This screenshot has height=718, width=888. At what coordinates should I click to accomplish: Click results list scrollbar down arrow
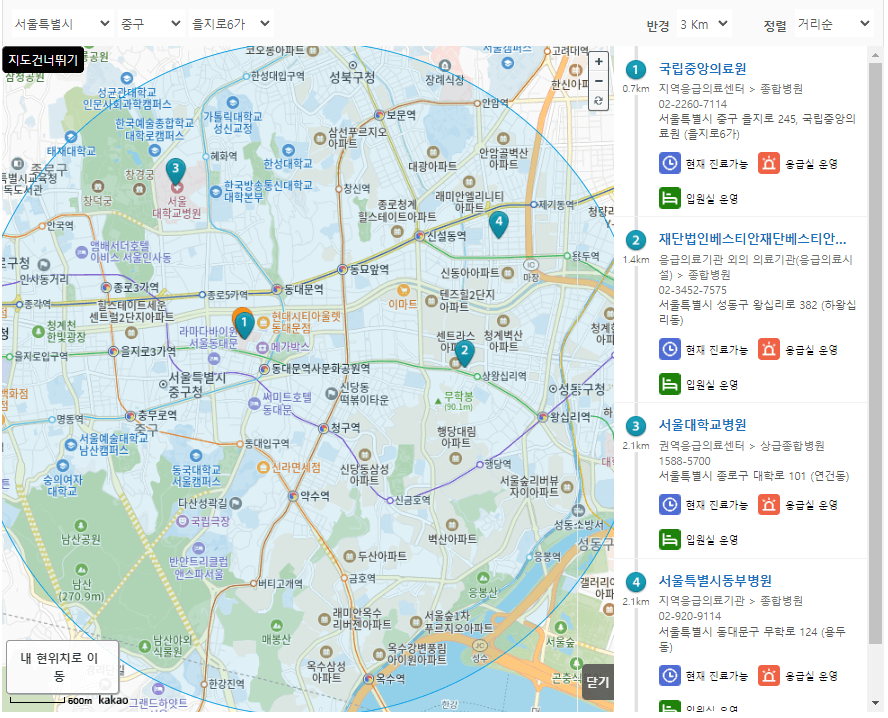point(875,703)
